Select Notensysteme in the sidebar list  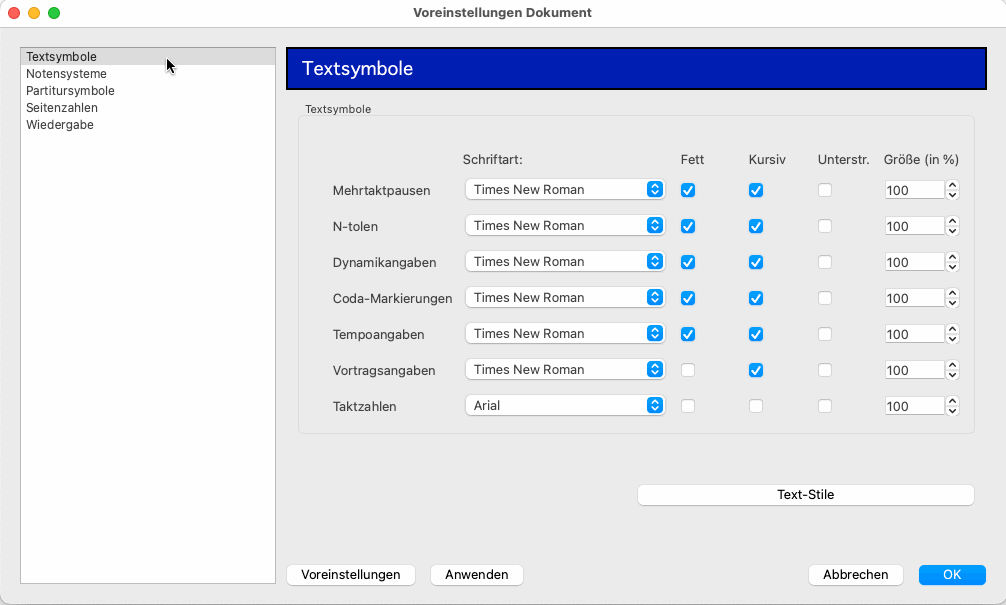point(66,74)
